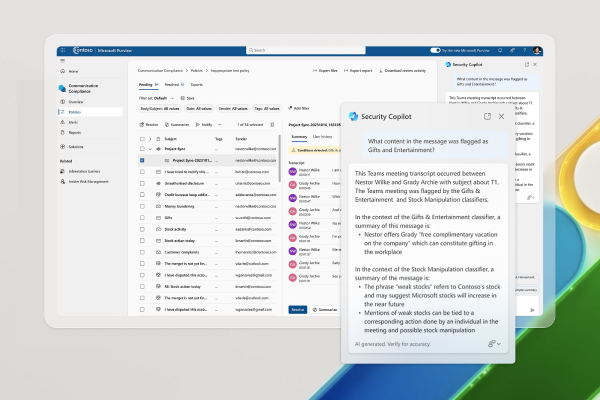Click the Add filter button
The image size is (600, 400).
300,107
